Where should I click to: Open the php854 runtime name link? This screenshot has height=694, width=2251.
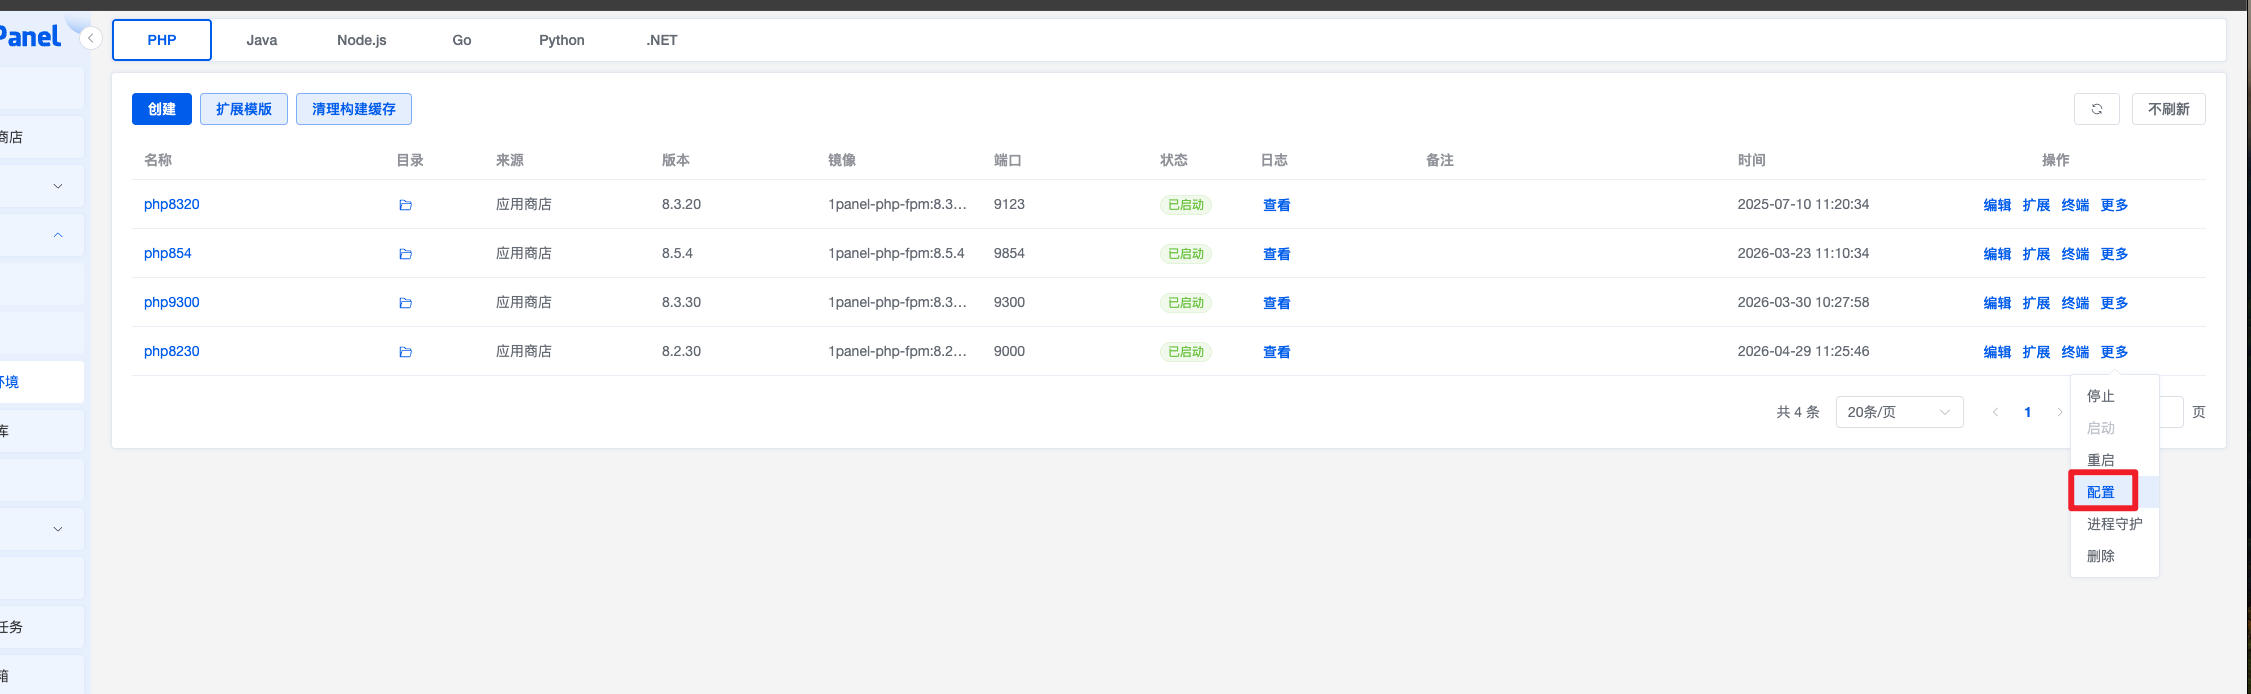(x=168, y=253)
